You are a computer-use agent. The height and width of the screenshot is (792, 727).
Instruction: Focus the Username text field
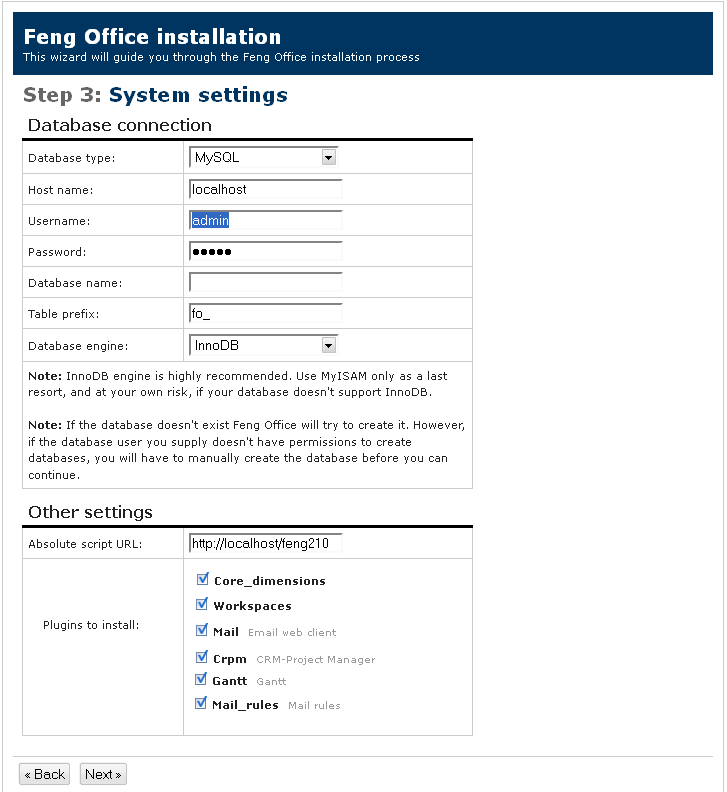[265, 221]
